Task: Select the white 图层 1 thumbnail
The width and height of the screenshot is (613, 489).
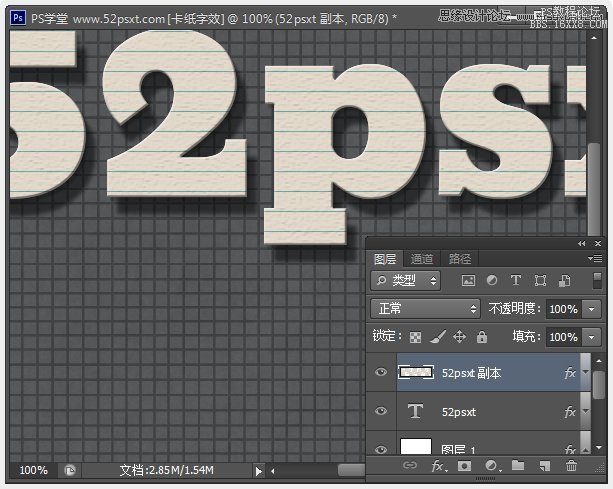Action: tap(416, 446)
